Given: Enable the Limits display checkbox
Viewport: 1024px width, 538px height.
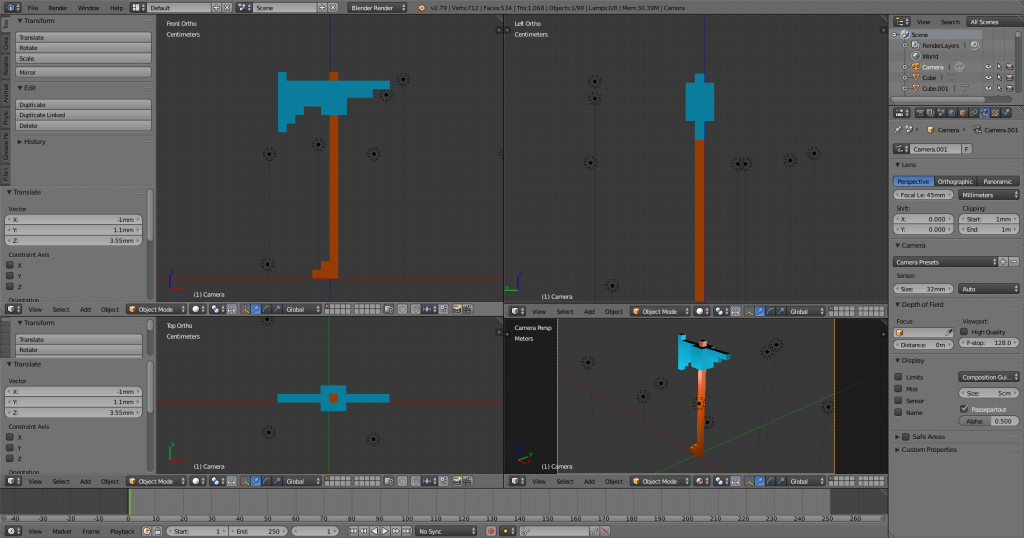Looking at the screenshot, I should pyautogui.click(x=898, y=377).
